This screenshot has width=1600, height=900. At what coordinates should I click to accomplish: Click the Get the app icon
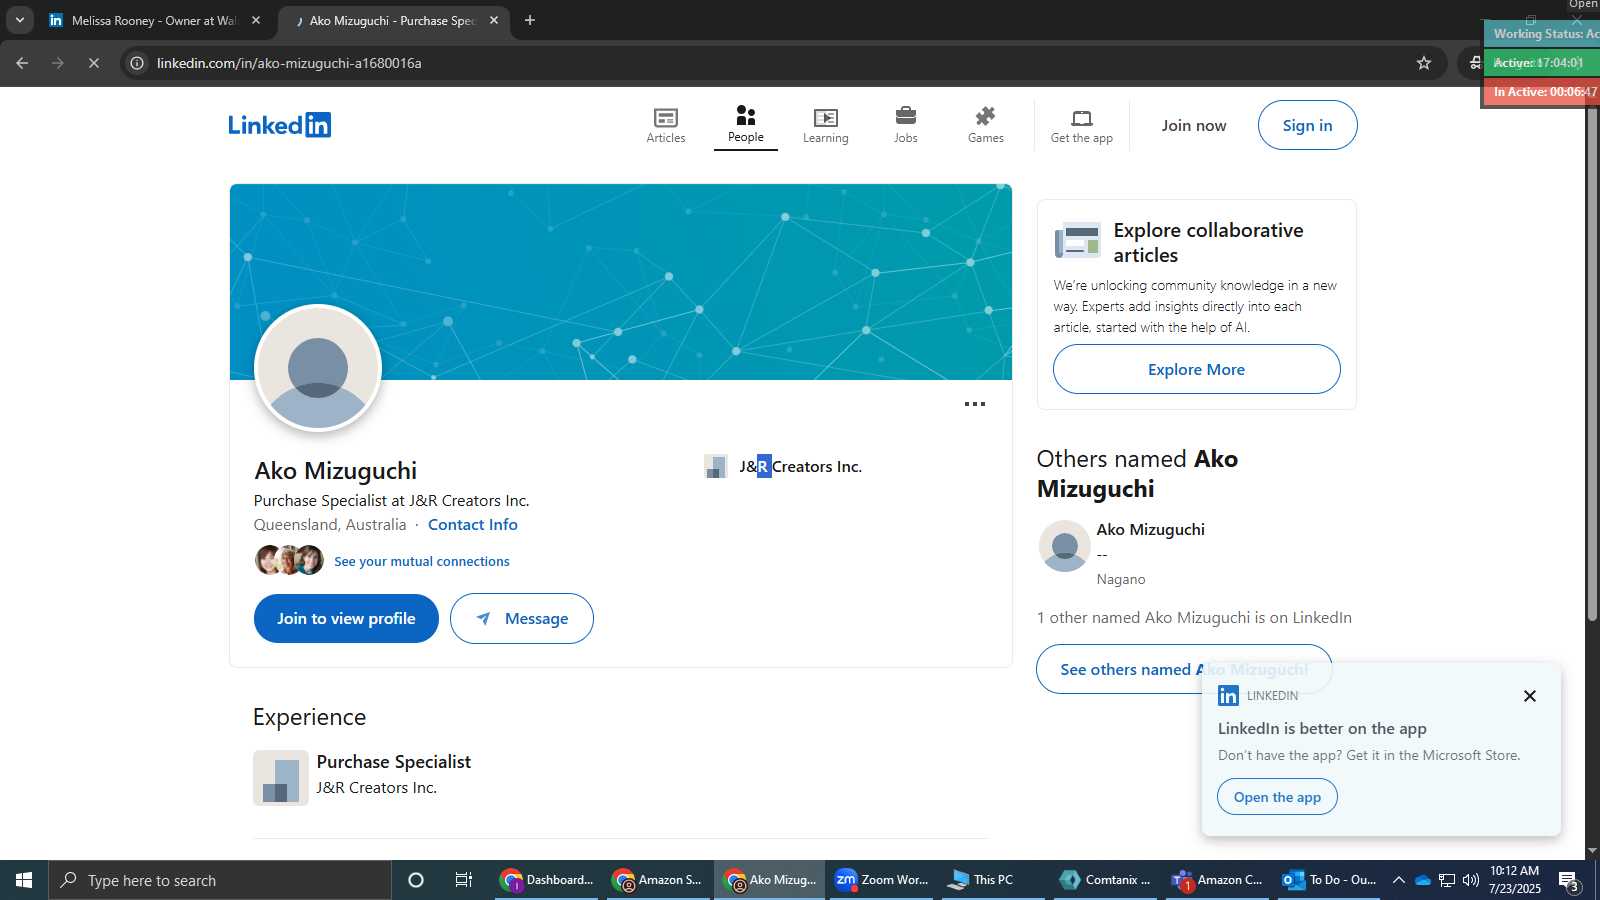[x=1082, y=125]
